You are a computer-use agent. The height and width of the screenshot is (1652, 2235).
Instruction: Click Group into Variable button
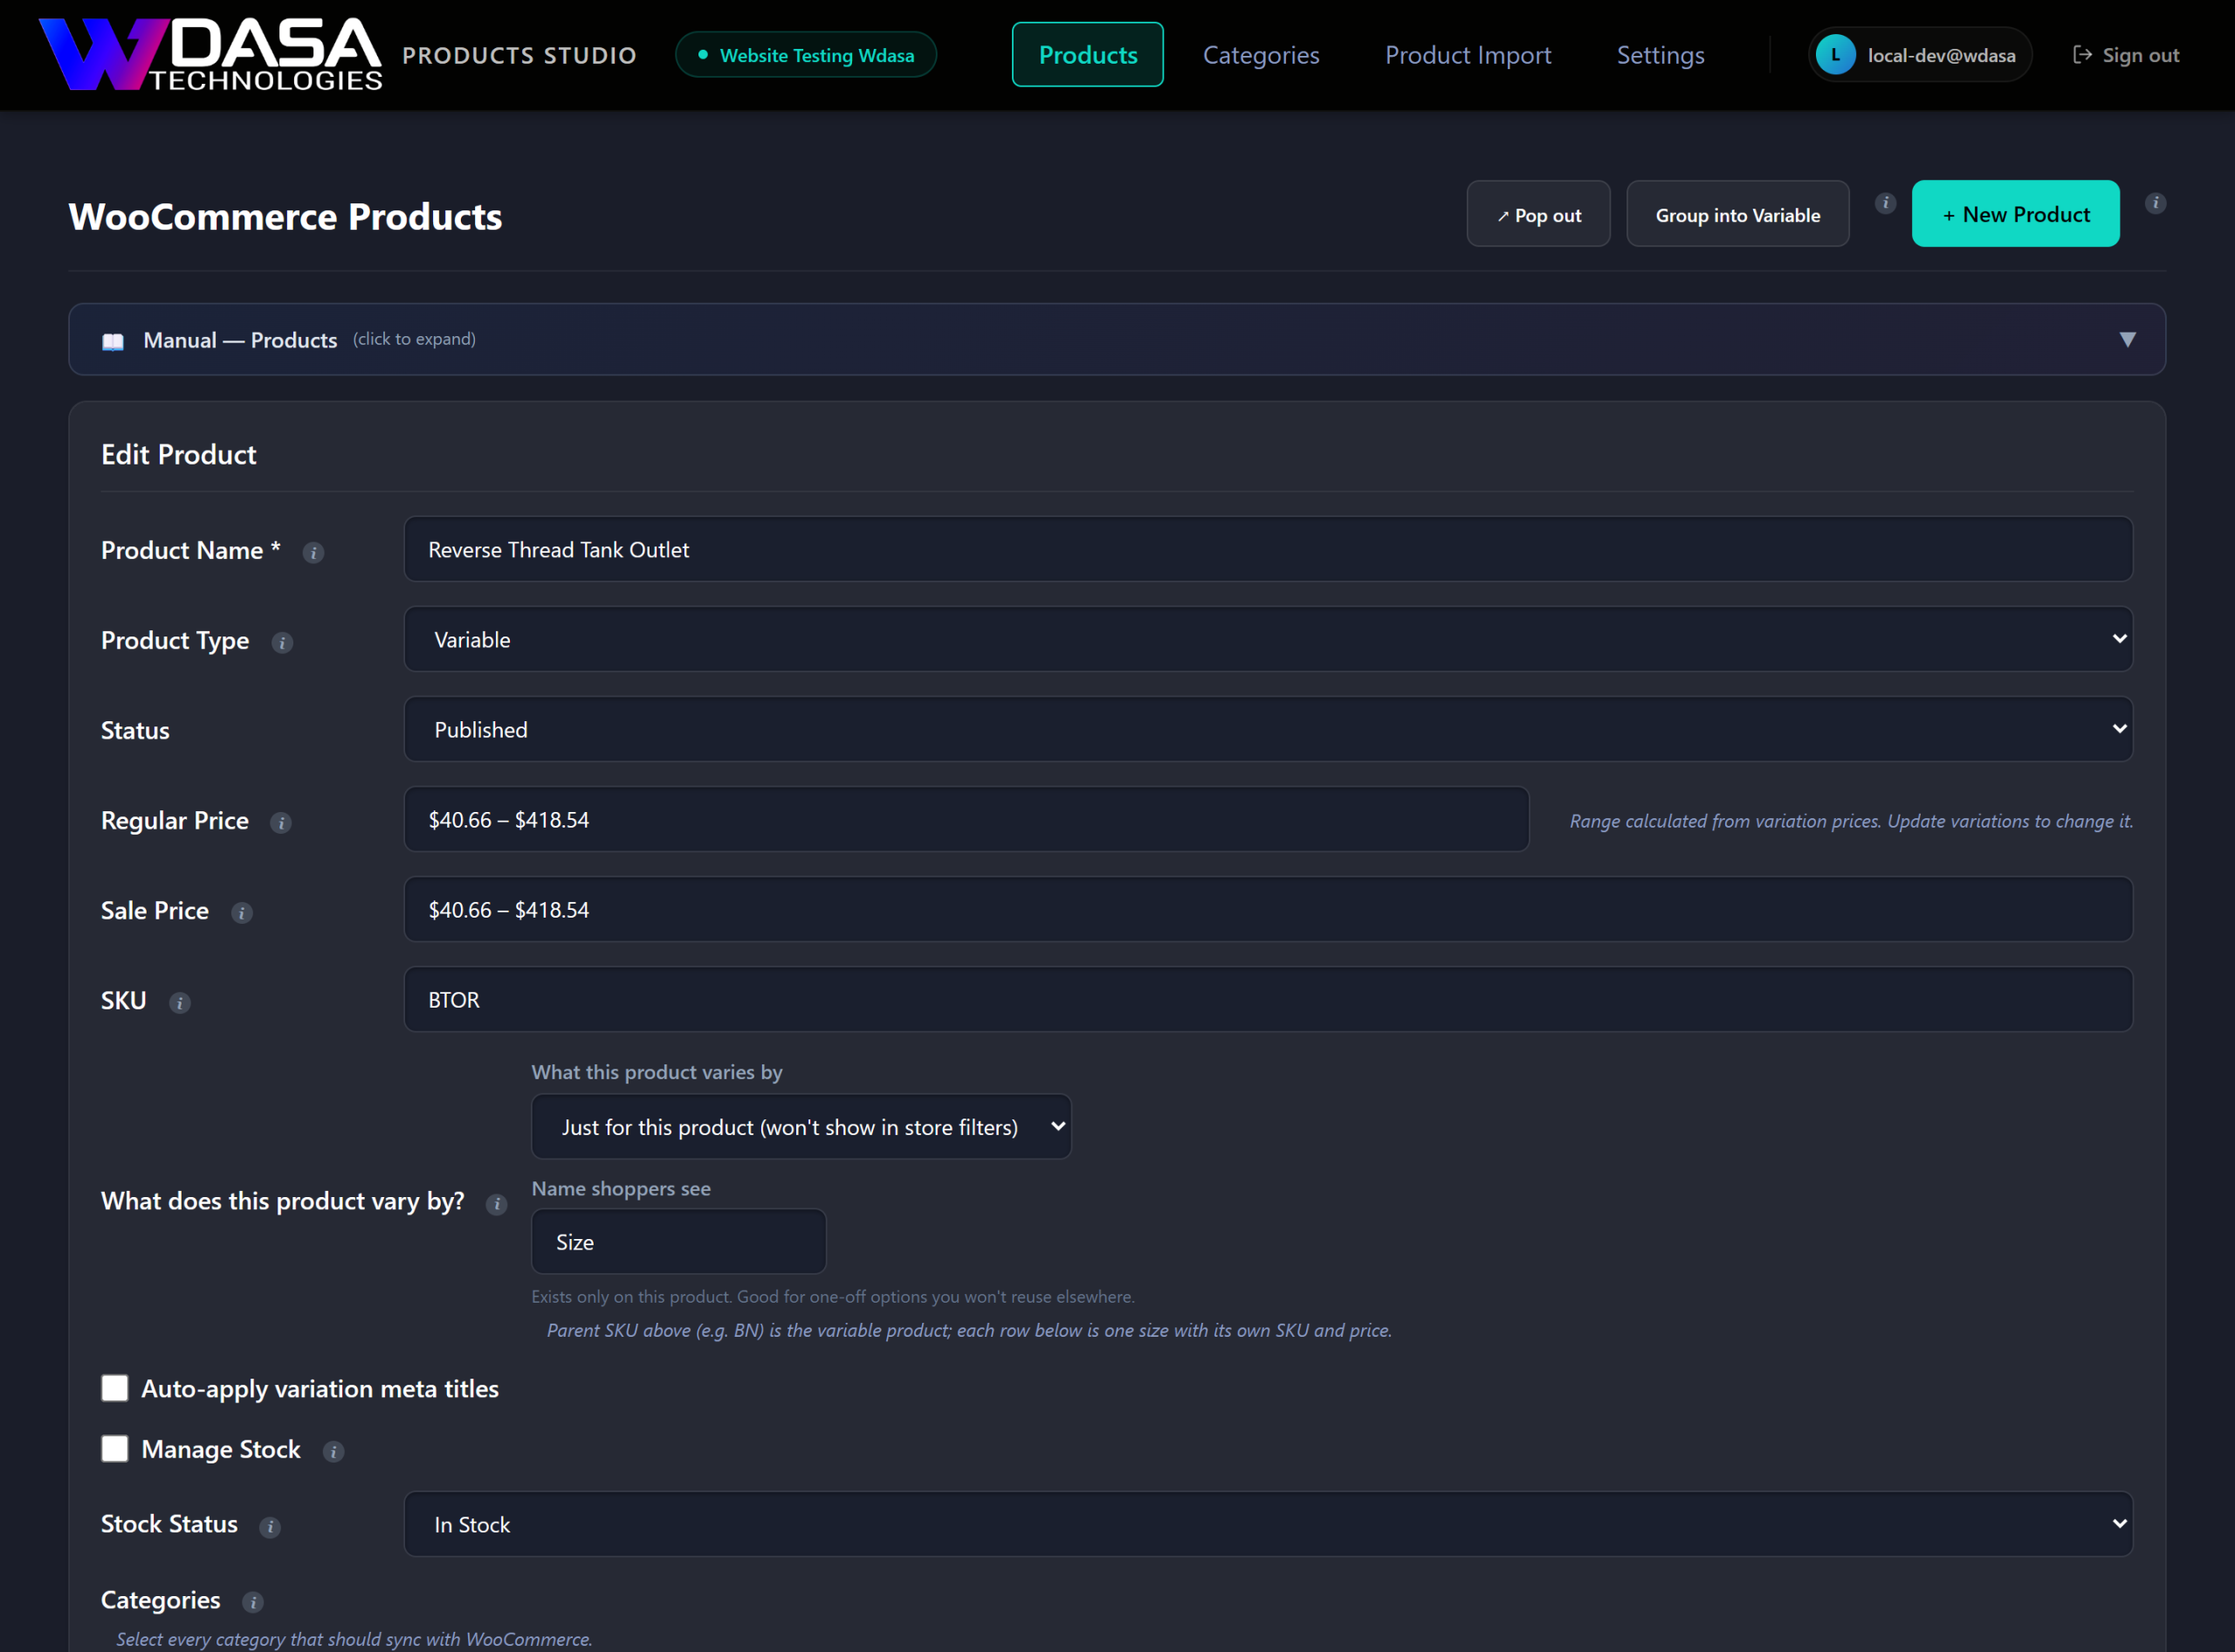[1737, 214]
